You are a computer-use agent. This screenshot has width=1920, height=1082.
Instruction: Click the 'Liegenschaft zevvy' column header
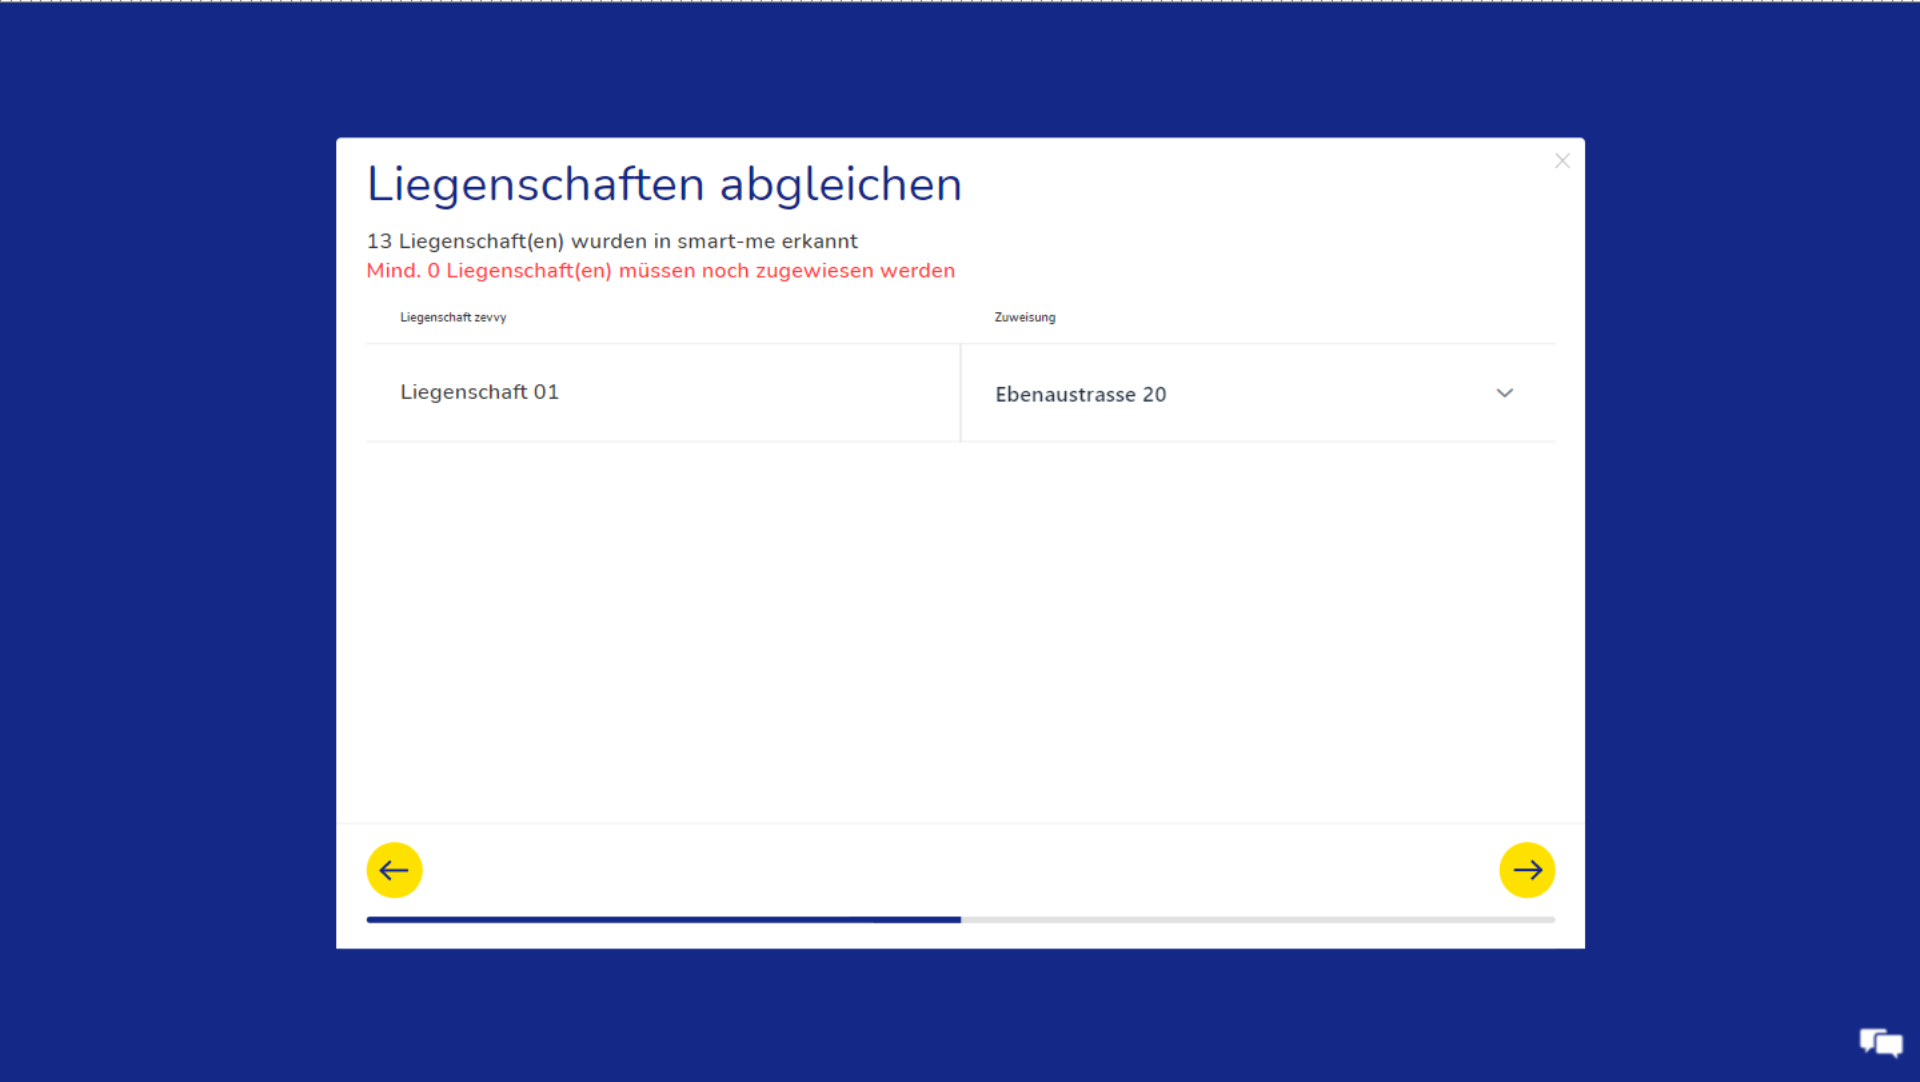pyautogui.click(x=453, y=317)
